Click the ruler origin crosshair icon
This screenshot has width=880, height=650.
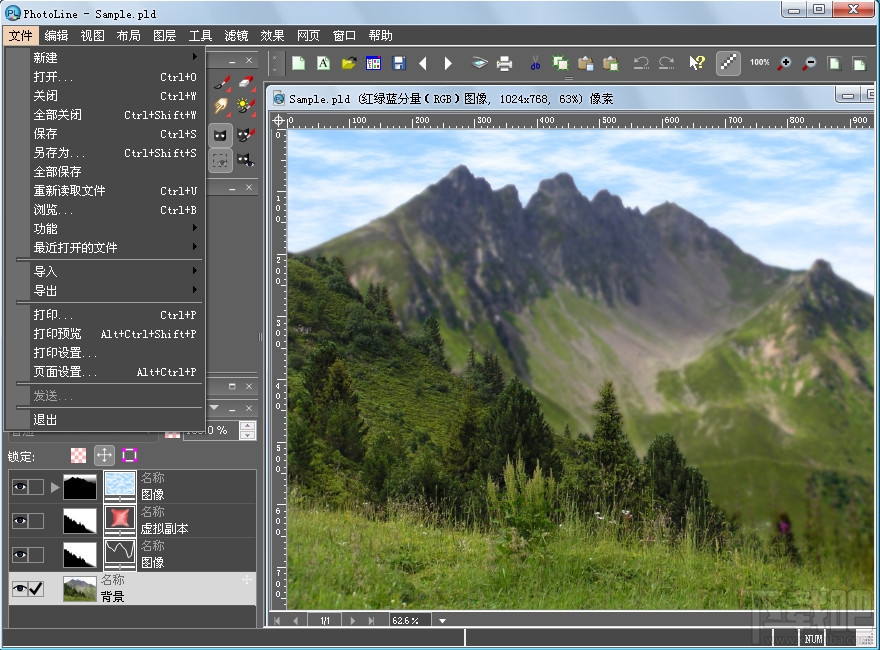(x=278, y=121)
